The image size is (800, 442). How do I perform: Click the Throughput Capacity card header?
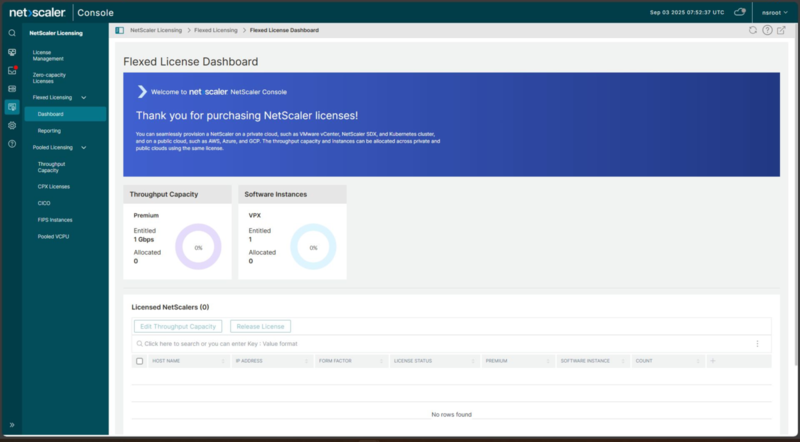pos(177,194)
